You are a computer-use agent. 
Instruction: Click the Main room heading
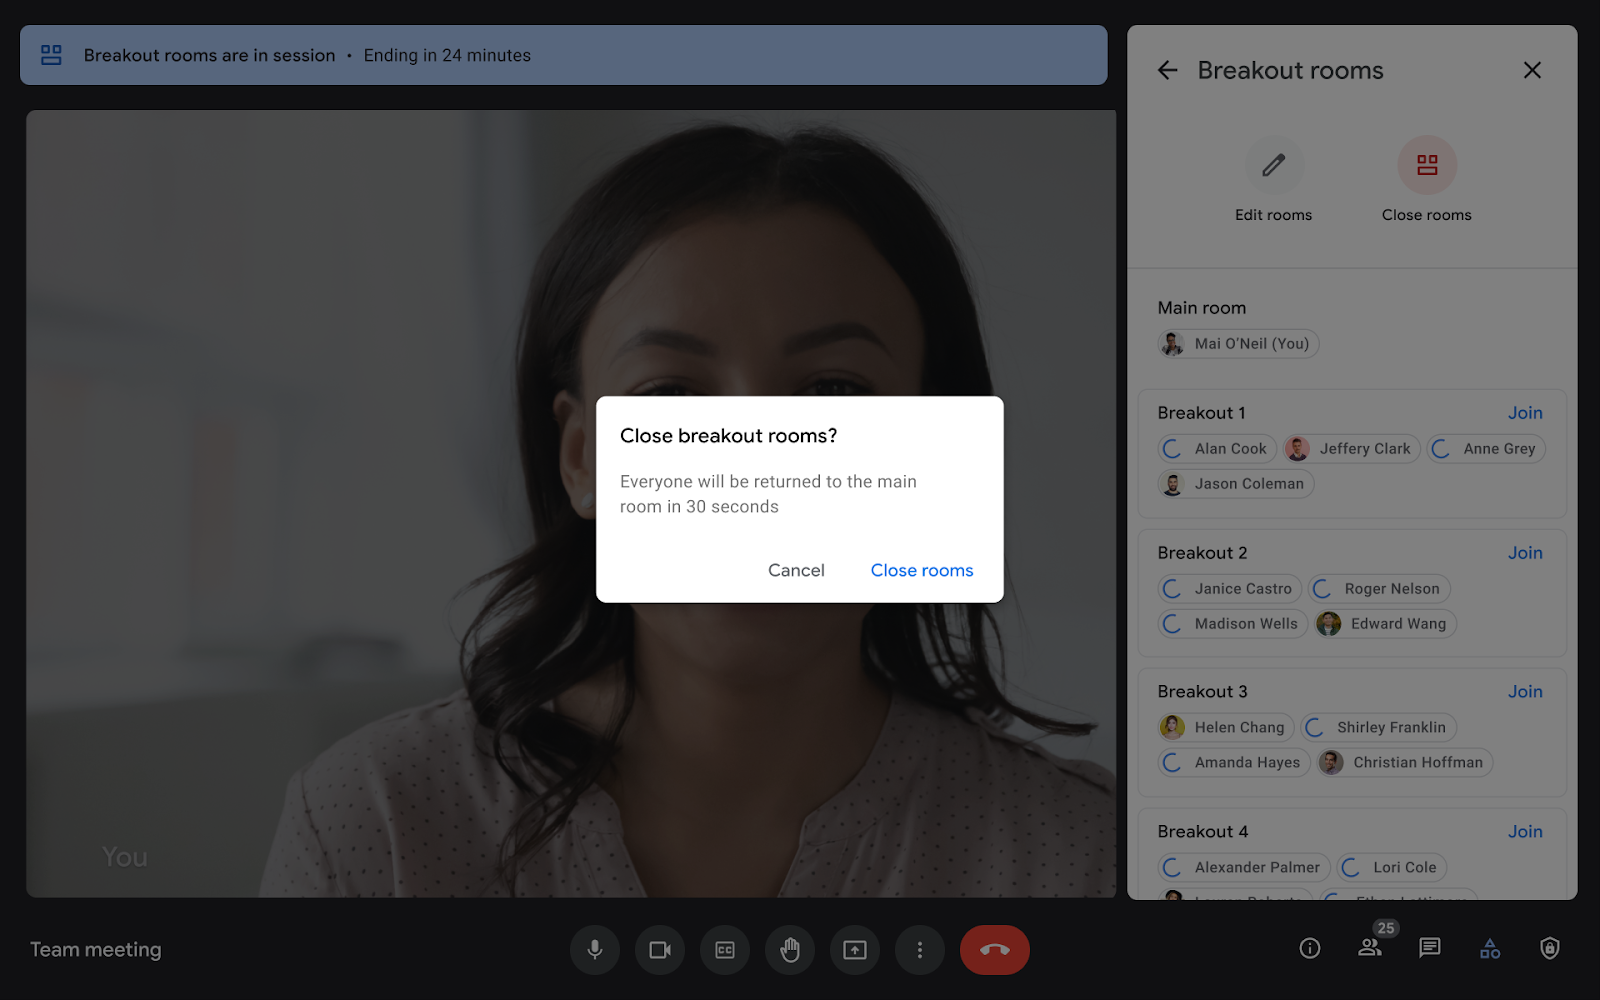(x=1202, y=308)
